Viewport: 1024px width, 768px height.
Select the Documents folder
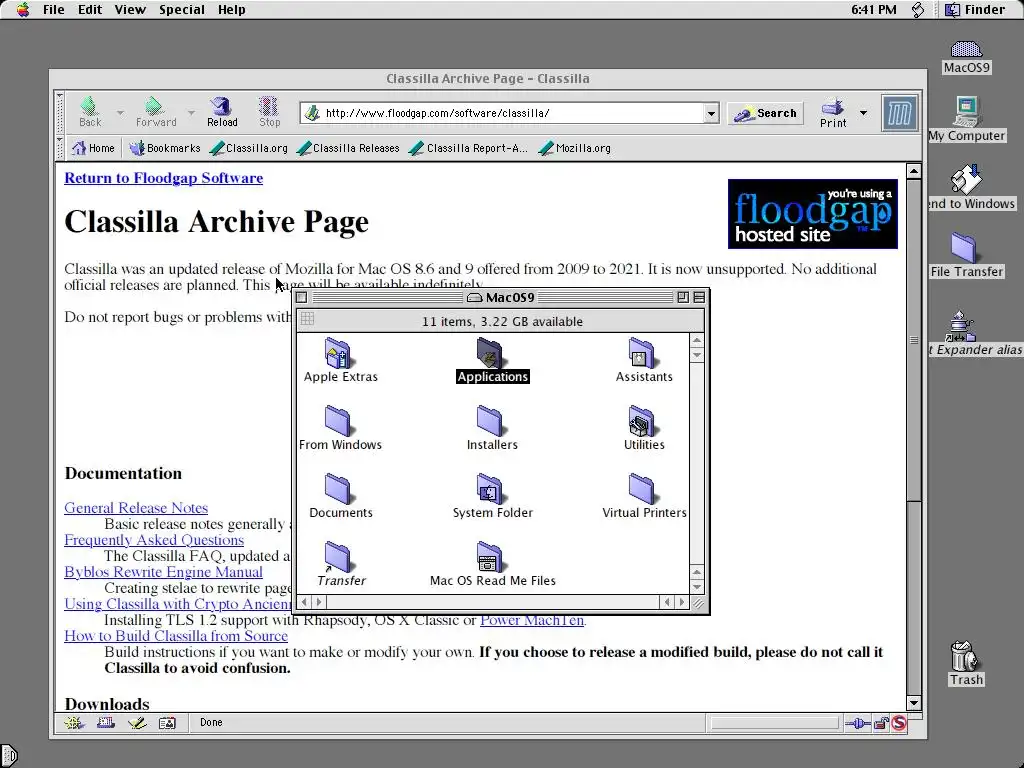(340, 496)
